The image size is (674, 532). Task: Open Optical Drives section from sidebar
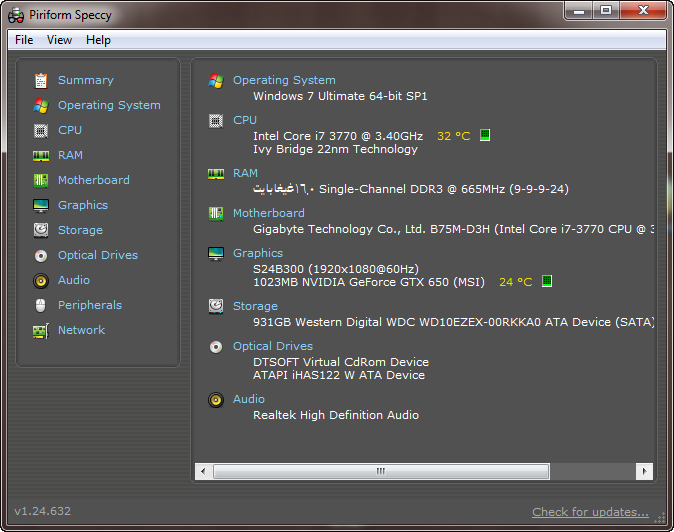98,255
